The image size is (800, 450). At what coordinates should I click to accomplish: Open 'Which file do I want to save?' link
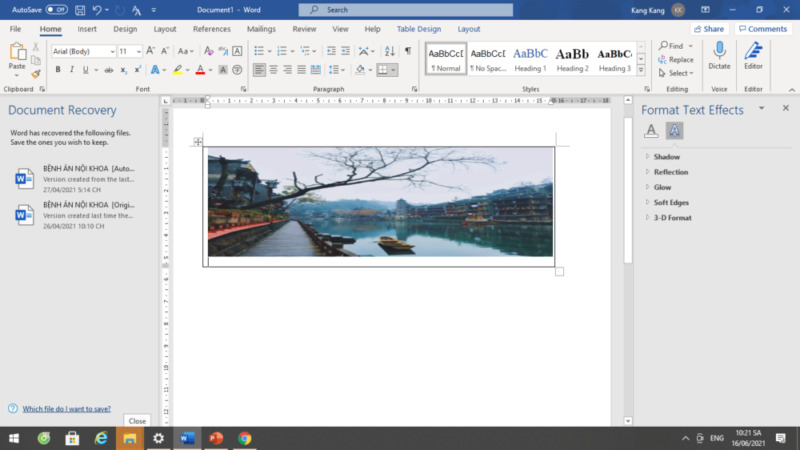point(66,409)
